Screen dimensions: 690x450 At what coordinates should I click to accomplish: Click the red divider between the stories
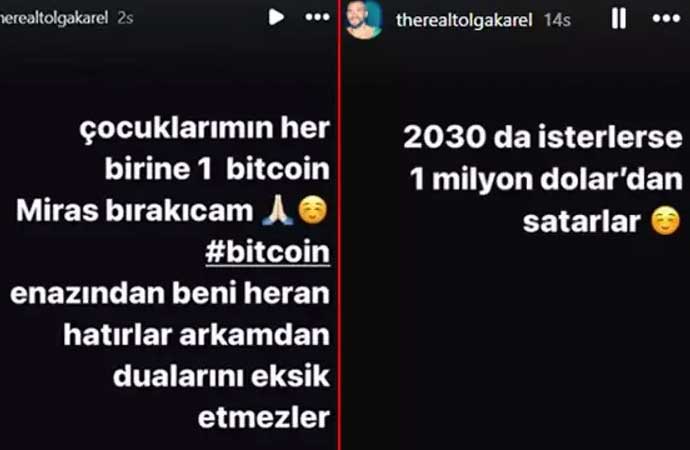click(339, 225)
